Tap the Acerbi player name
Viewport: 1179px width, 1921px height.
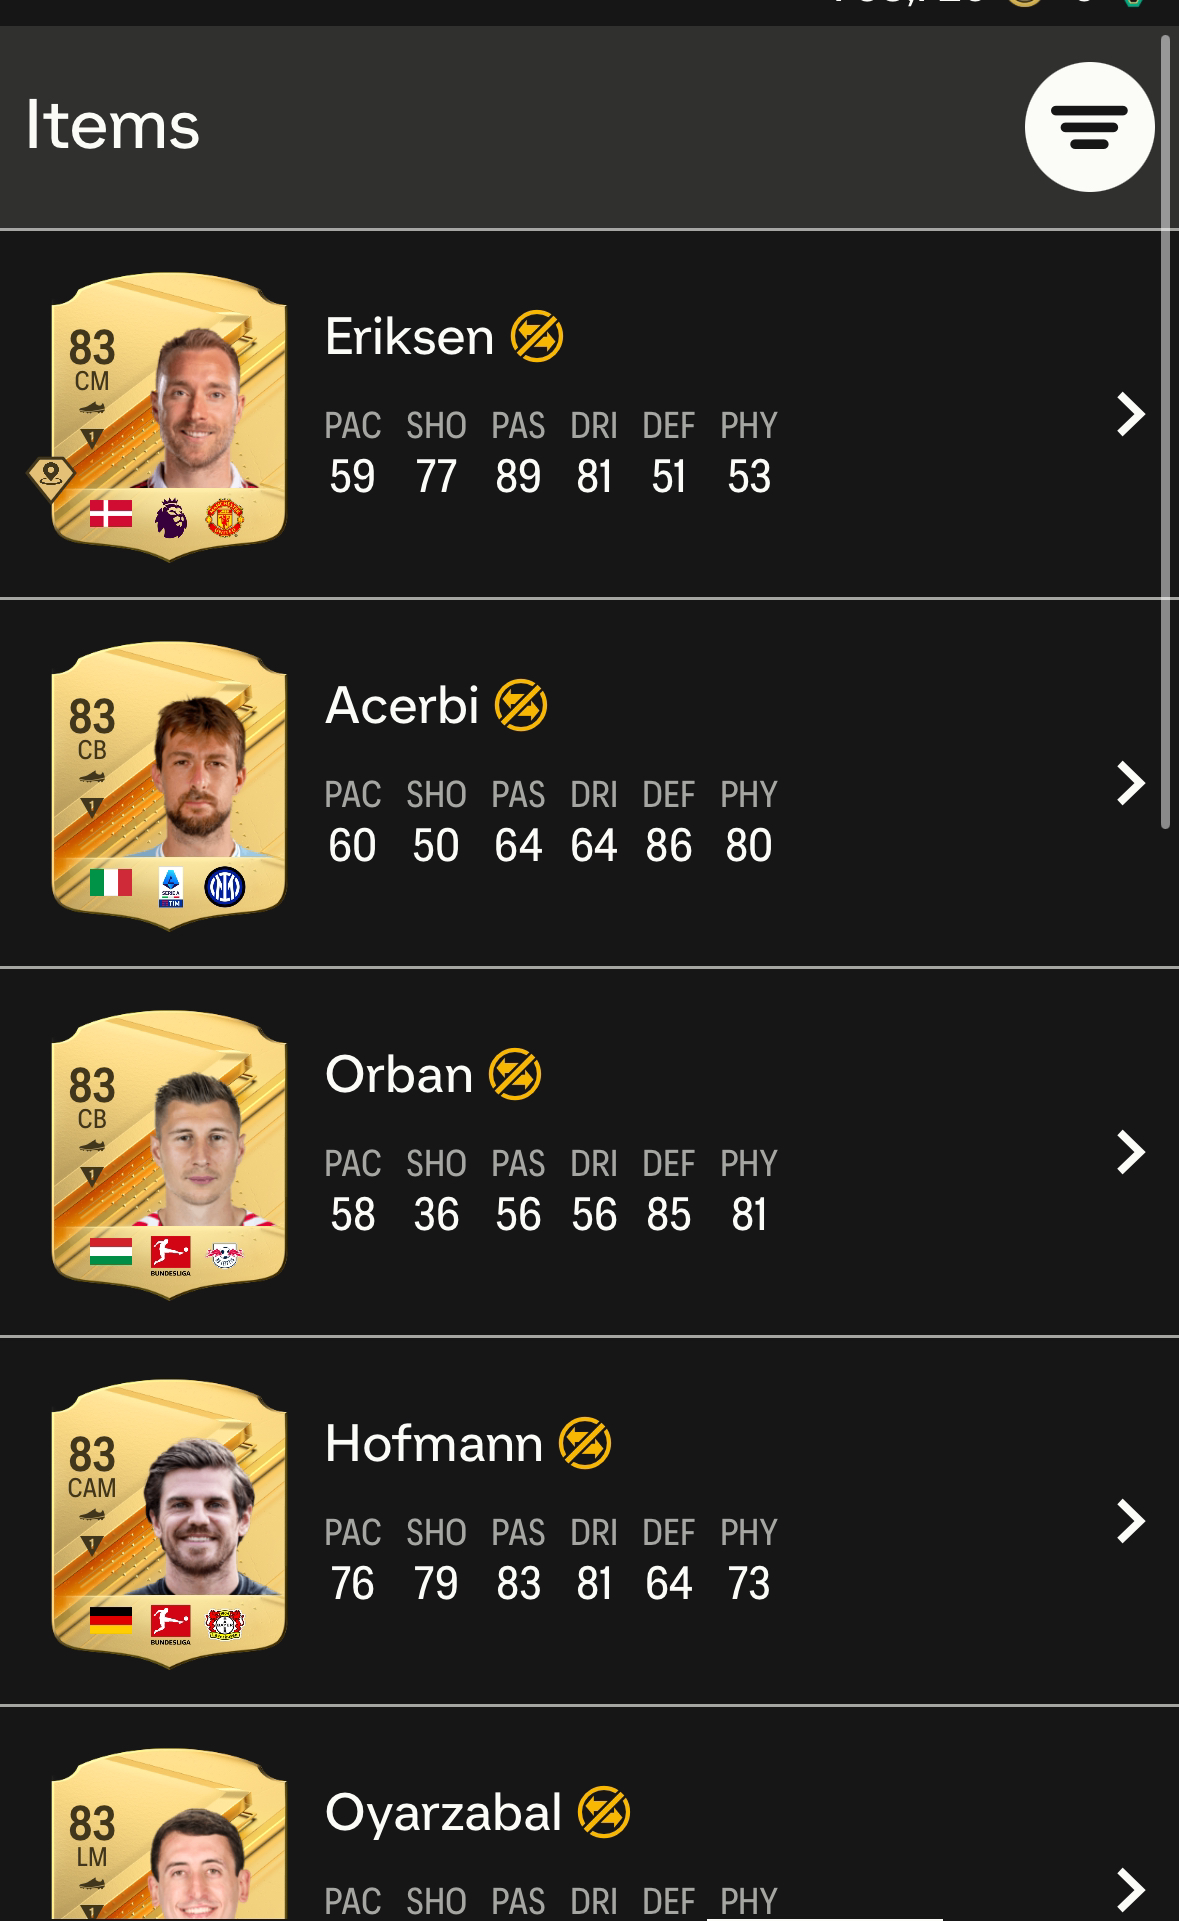coord(402,705)
